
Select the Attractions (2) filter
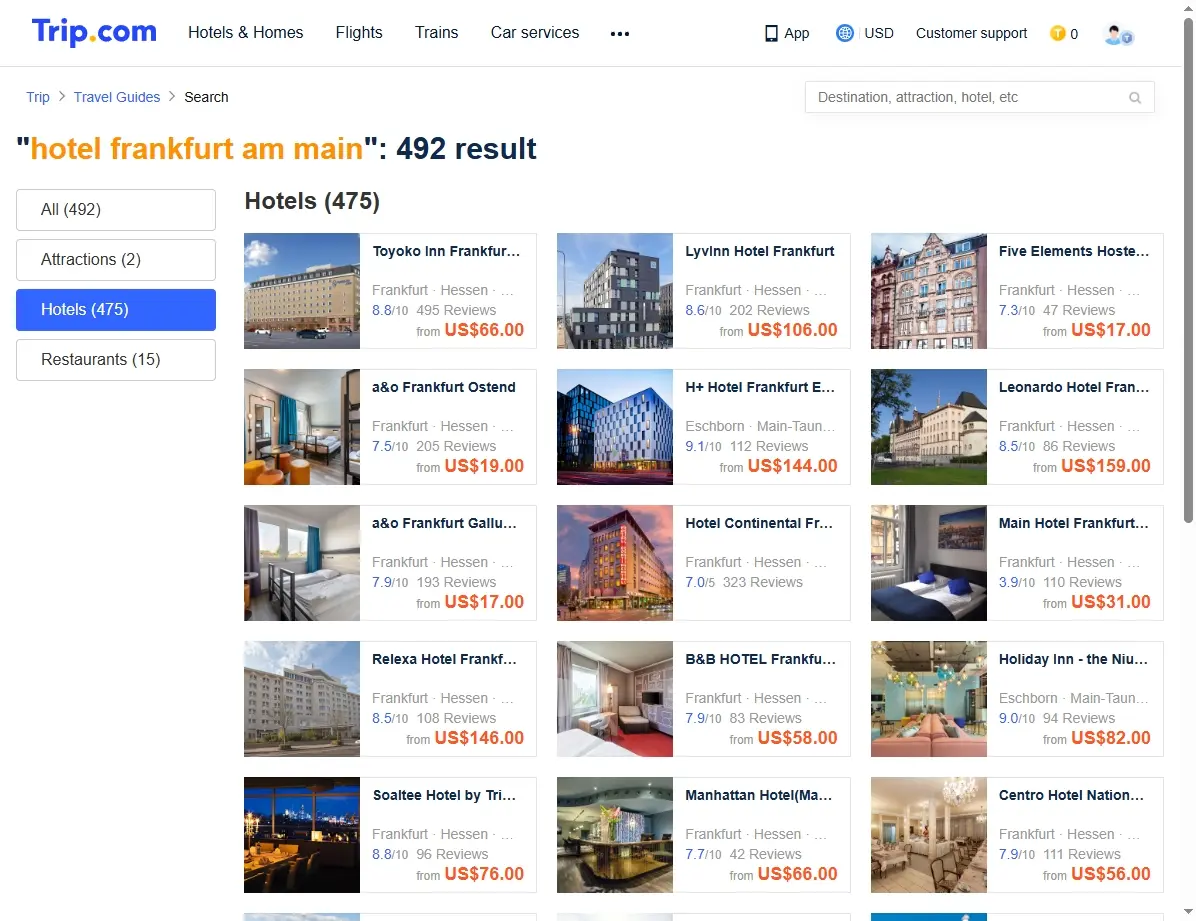pos(116,259)
